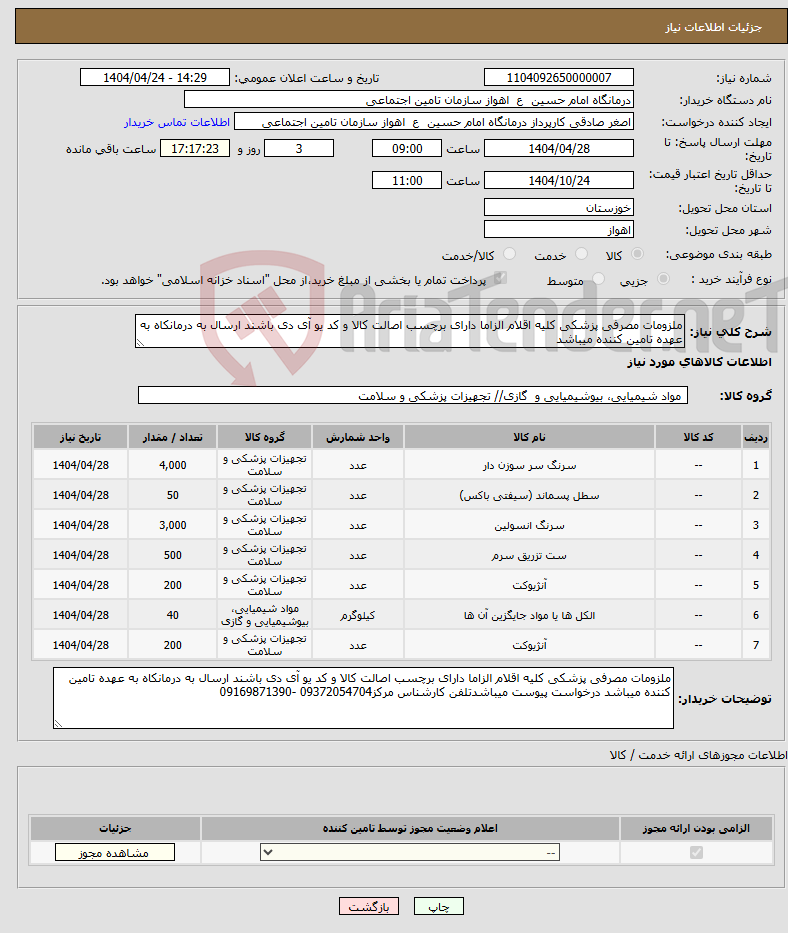Click quantity 4,000 in row 1

(173, 465)
